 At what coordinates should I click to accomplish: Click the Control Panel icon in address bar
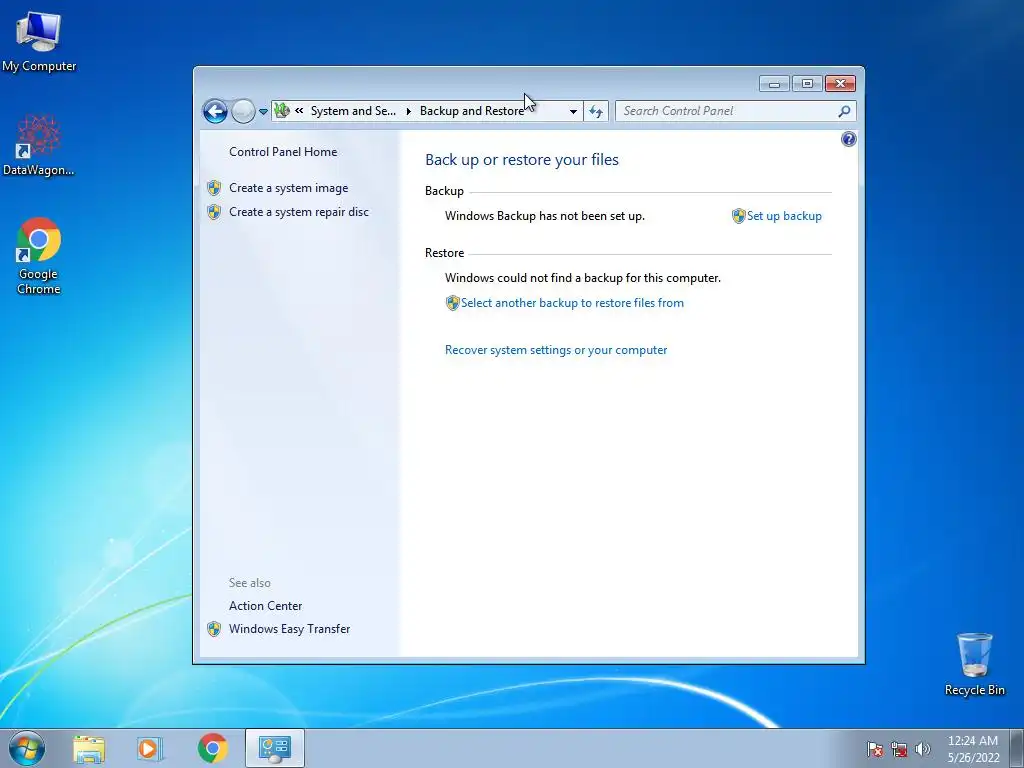281,110
